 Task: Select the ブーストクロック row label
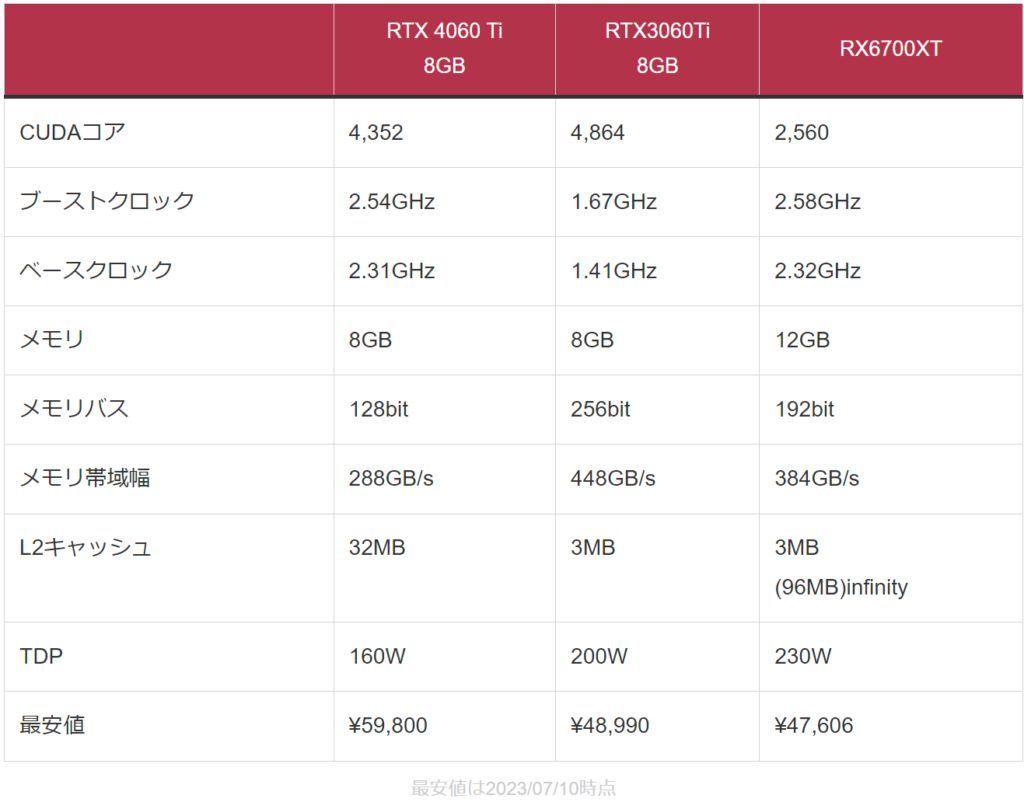tap(107, 201)
